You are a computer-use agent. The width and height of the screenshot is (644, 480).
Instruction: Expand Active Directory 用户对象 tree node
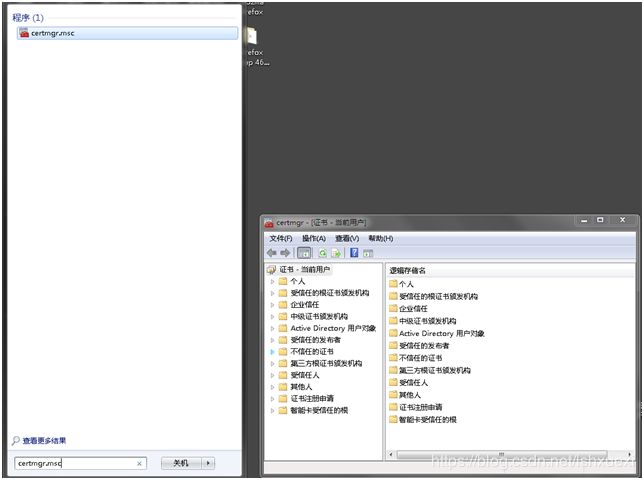(272, 328)
